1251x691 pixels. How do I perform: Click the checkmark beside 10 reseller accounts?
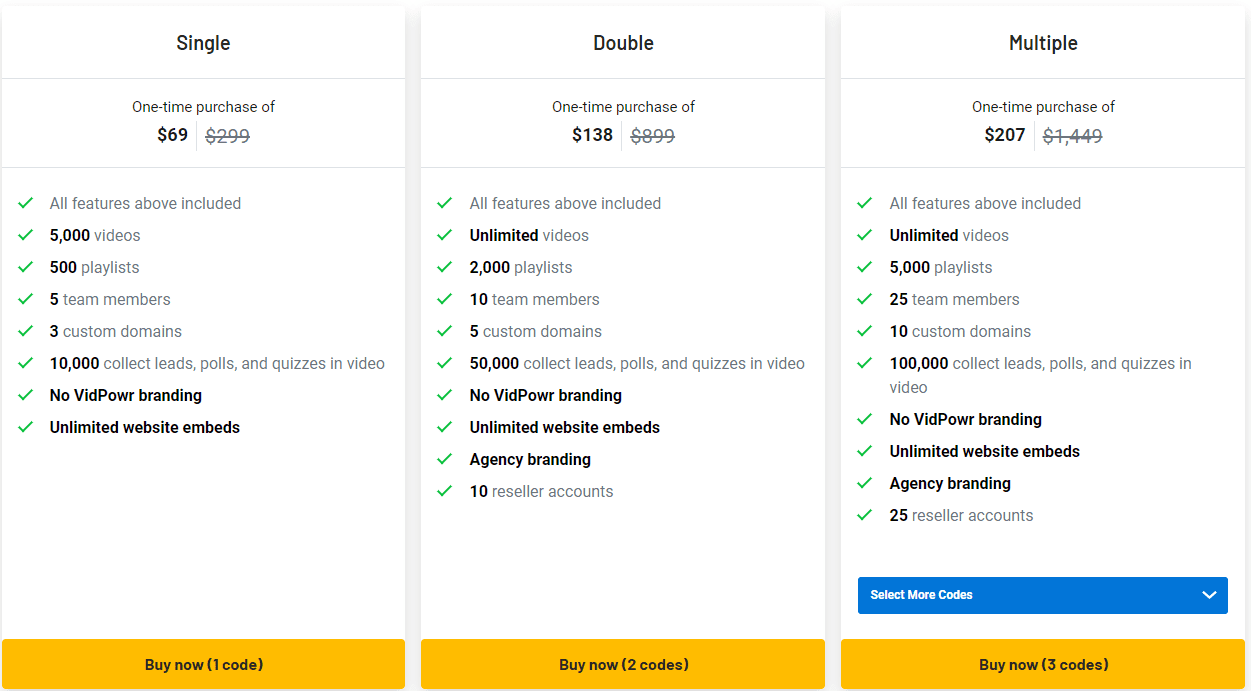tap(446, 491)
